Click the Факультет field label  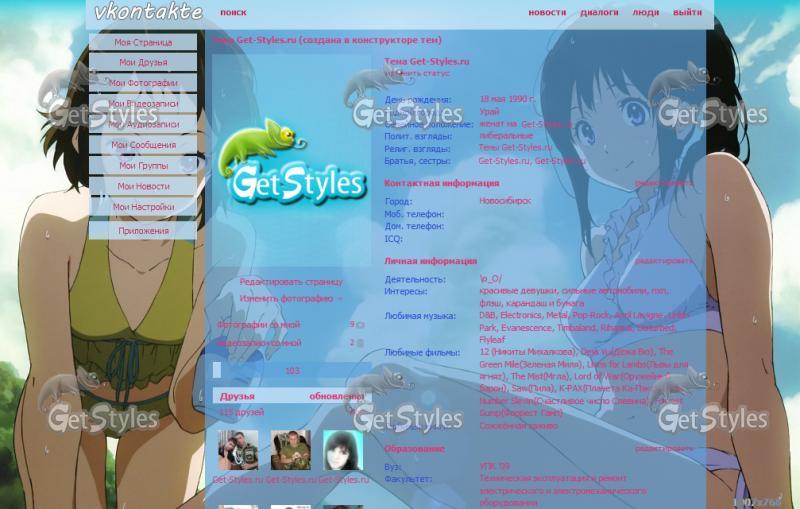[408, 479]
